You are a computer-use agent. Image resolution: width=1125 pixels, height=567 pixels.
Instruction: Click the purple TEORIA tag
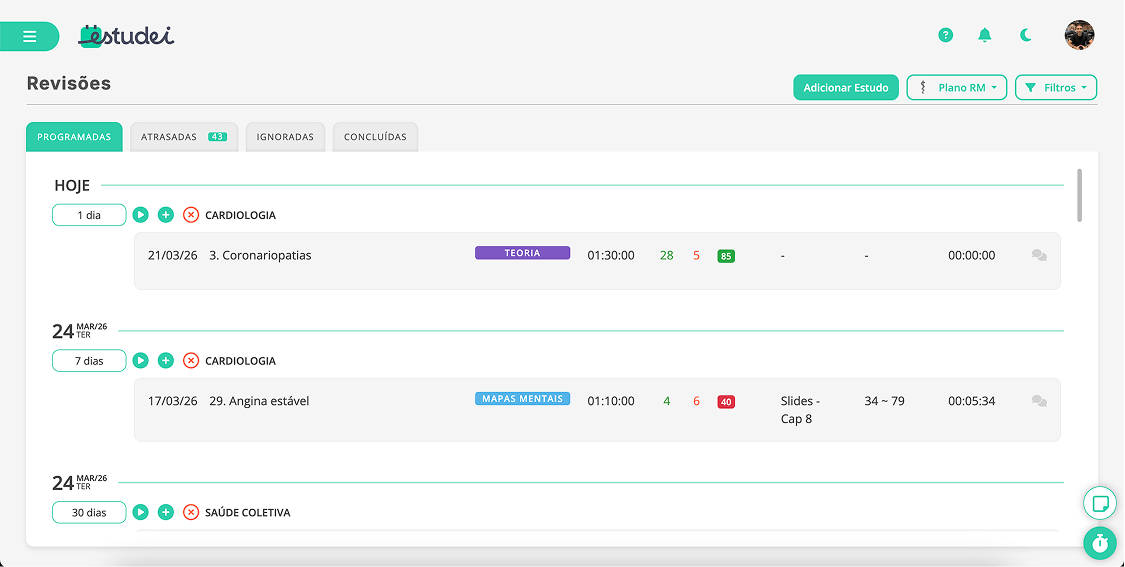522,254
